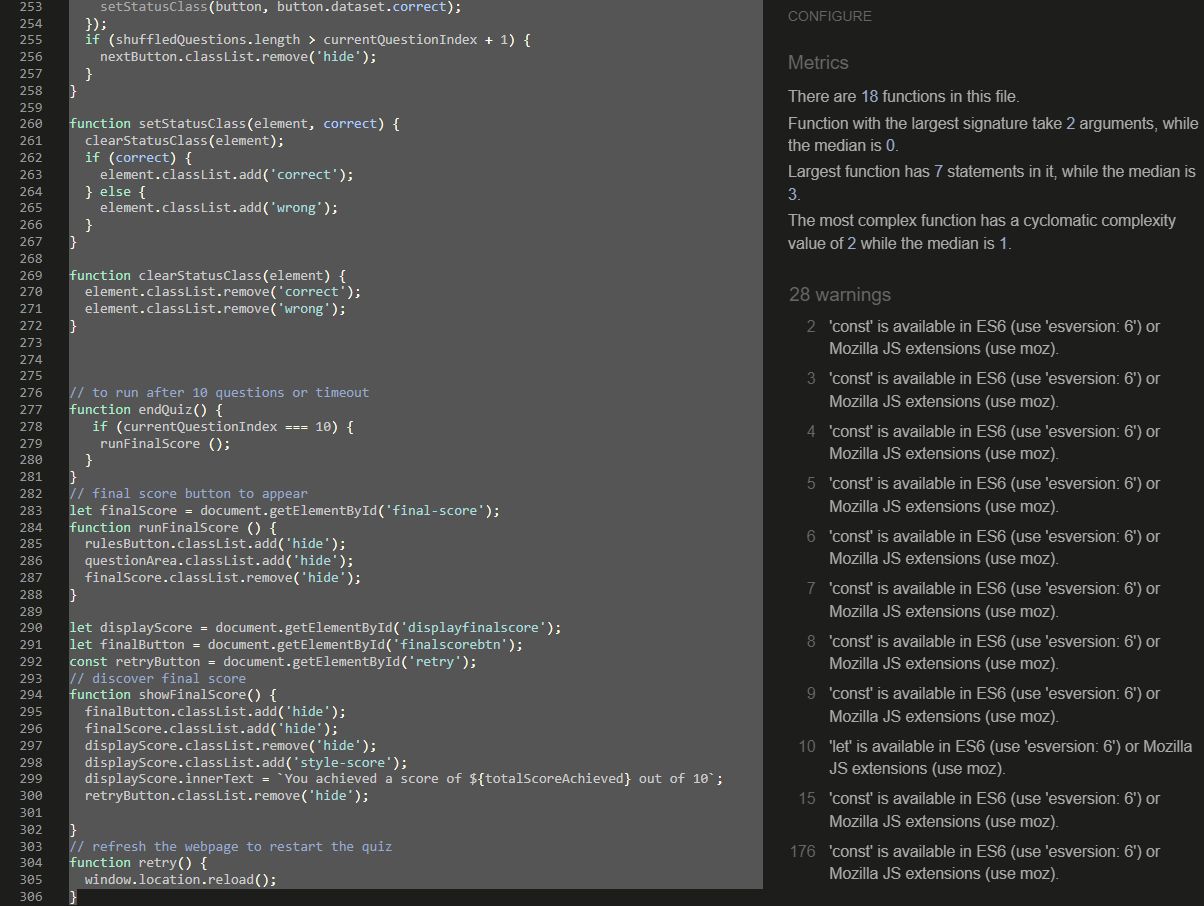Click gutter line number 306
This screenshot has height=906, width=1204.
pos(30,896)
